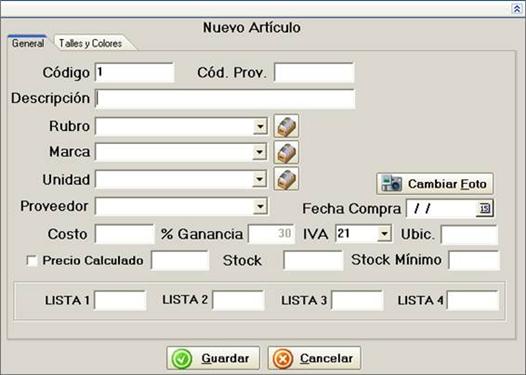Open the Proveedor dropdown list
The width and height of the screenshot is (526, 375).
260,206
